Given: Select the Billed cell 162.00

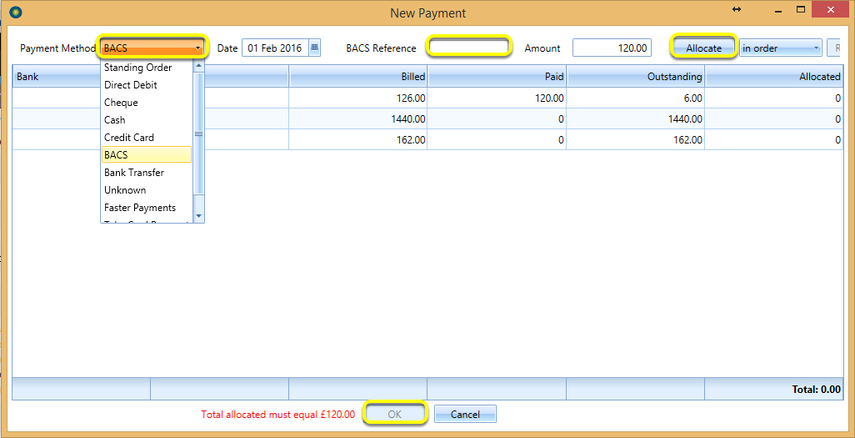Looking at the screenshot, I should pos(358,140).
